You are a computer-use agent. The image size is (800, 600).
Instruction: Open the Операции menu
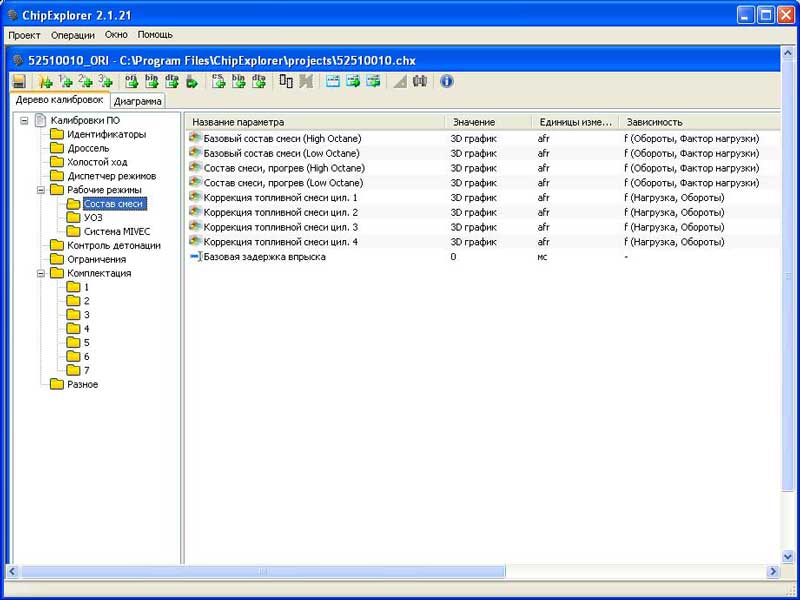[x=72, y=35]
